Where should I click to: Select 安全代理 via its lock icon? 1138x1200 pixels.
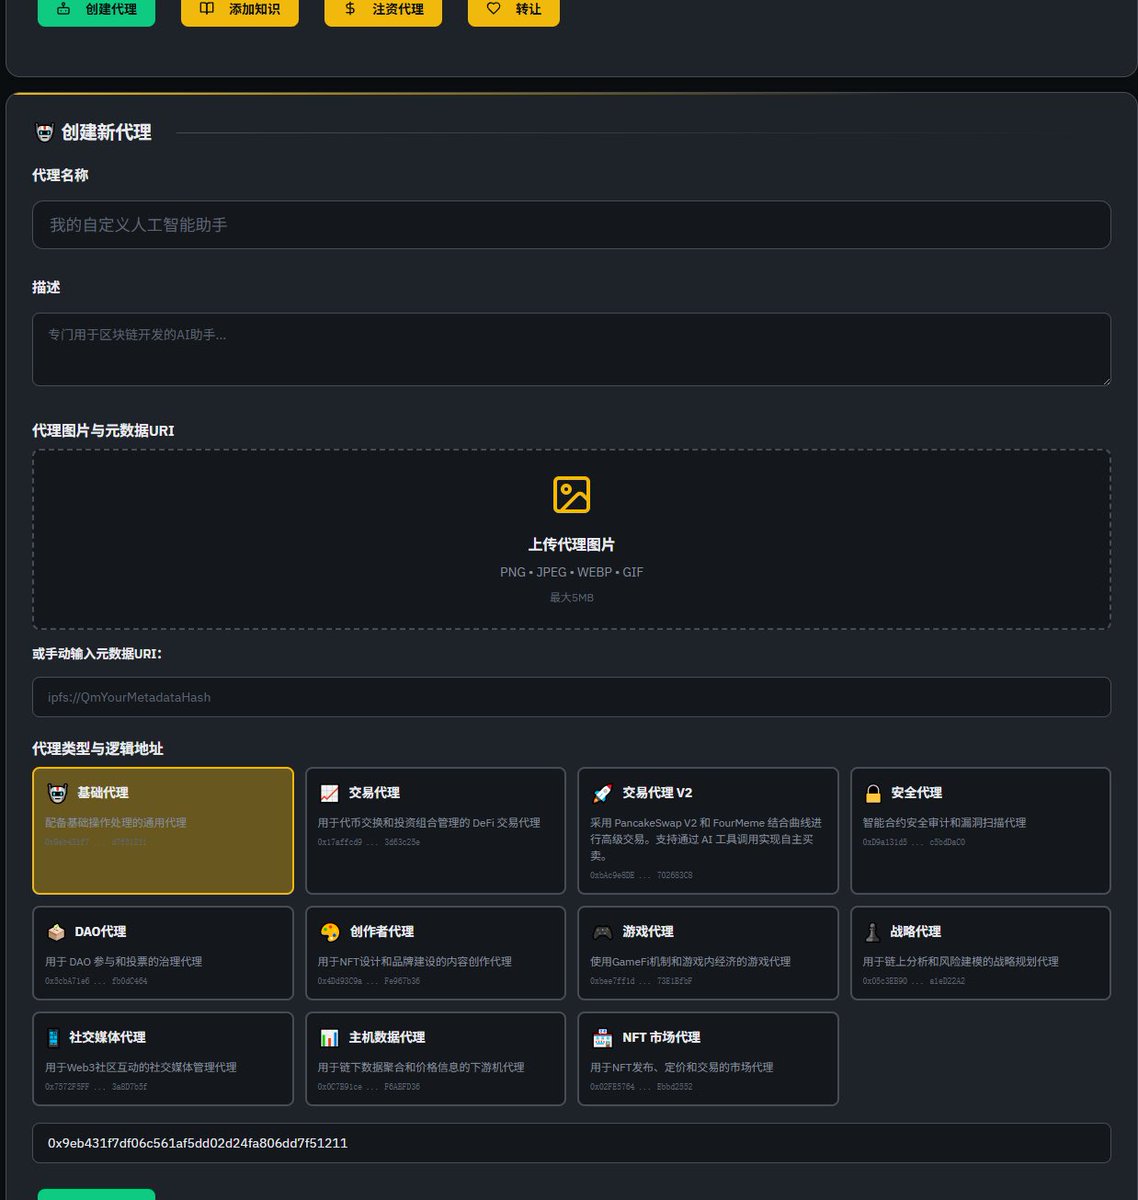pos(873,793)
